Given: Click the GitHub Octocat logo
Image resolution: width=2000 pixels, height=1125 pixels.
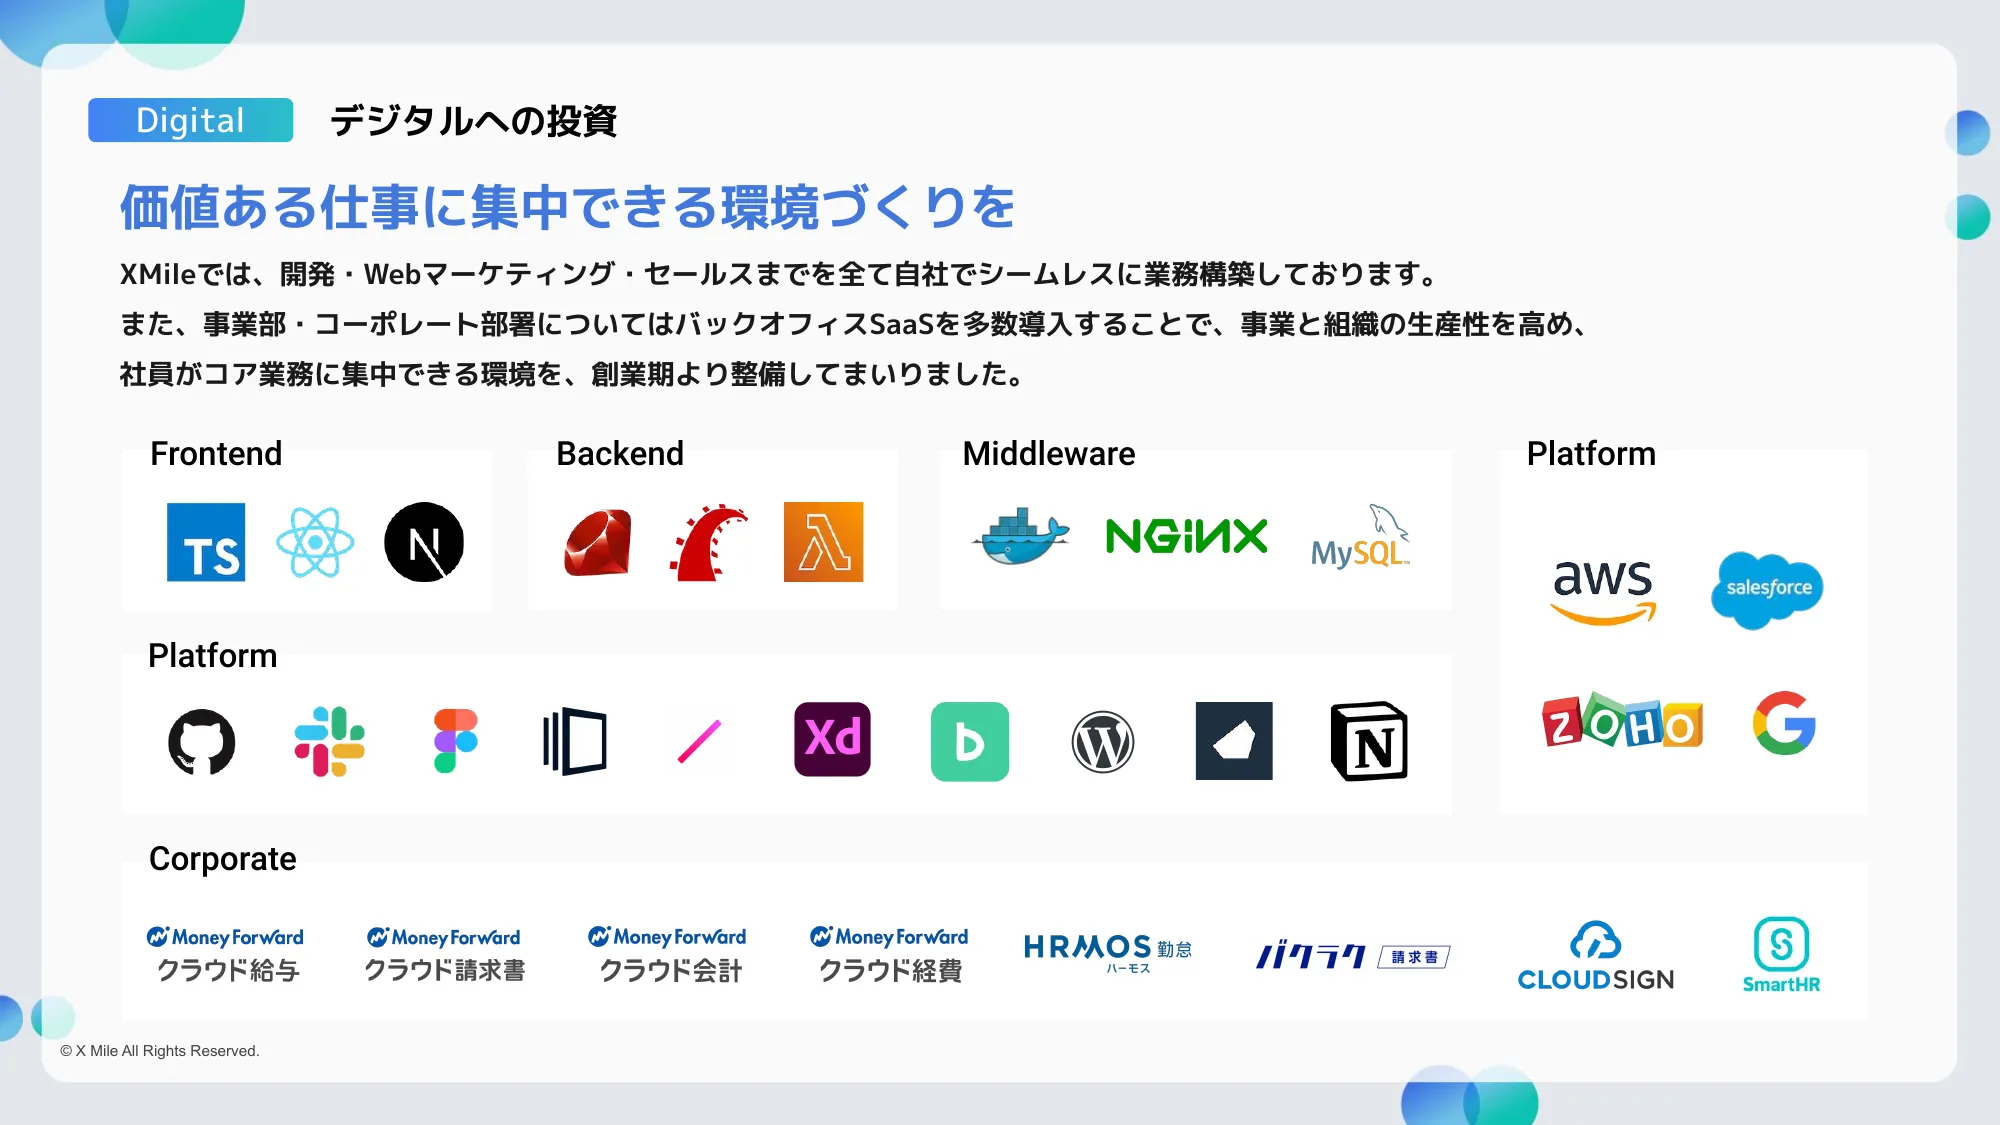Looking at the screenshot, I should (202, 742).
